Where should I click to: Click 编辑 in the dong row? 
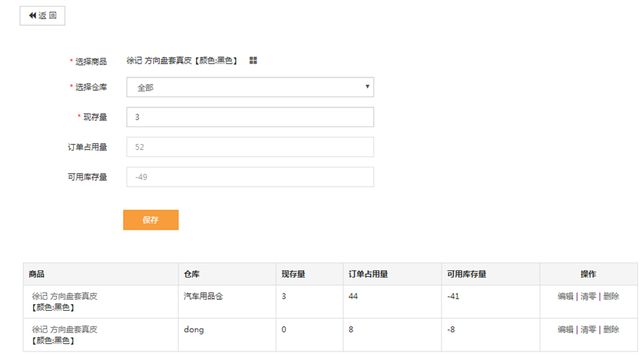click(565, 329)
